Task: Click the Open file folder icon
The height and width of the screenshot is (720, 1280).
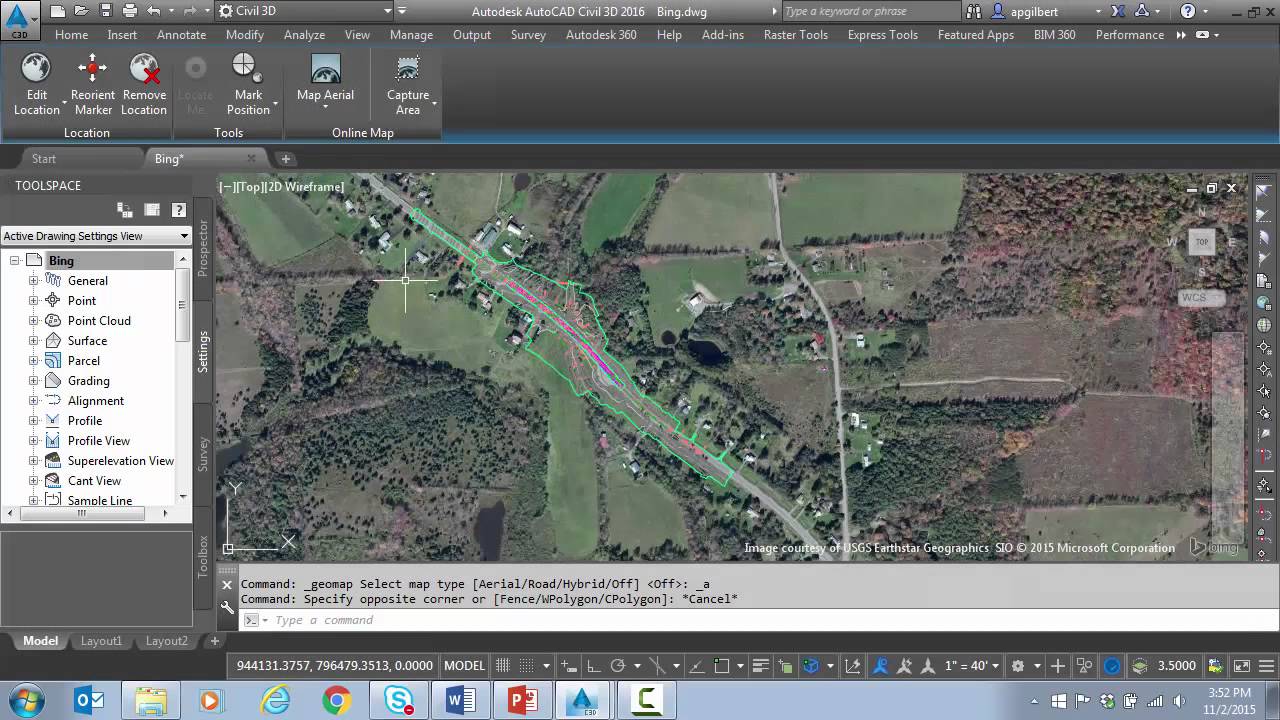Action: pos(81,11)
